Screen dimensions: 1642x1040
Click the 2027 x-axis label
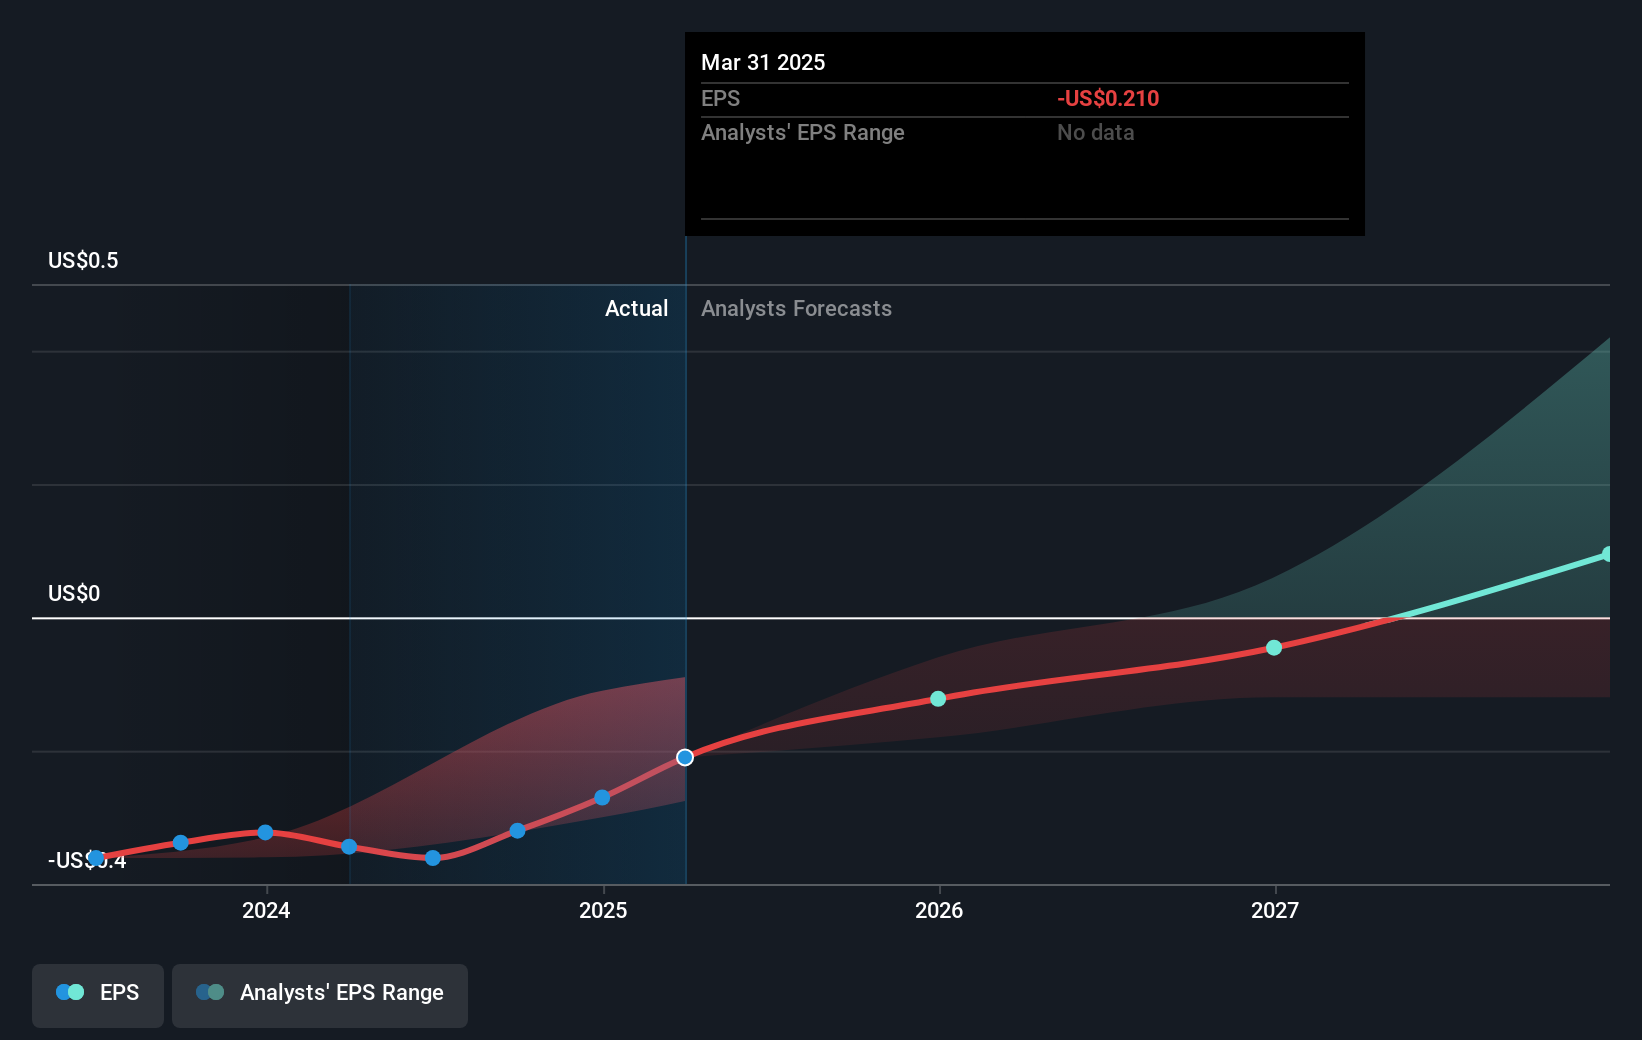[1275, 910]
